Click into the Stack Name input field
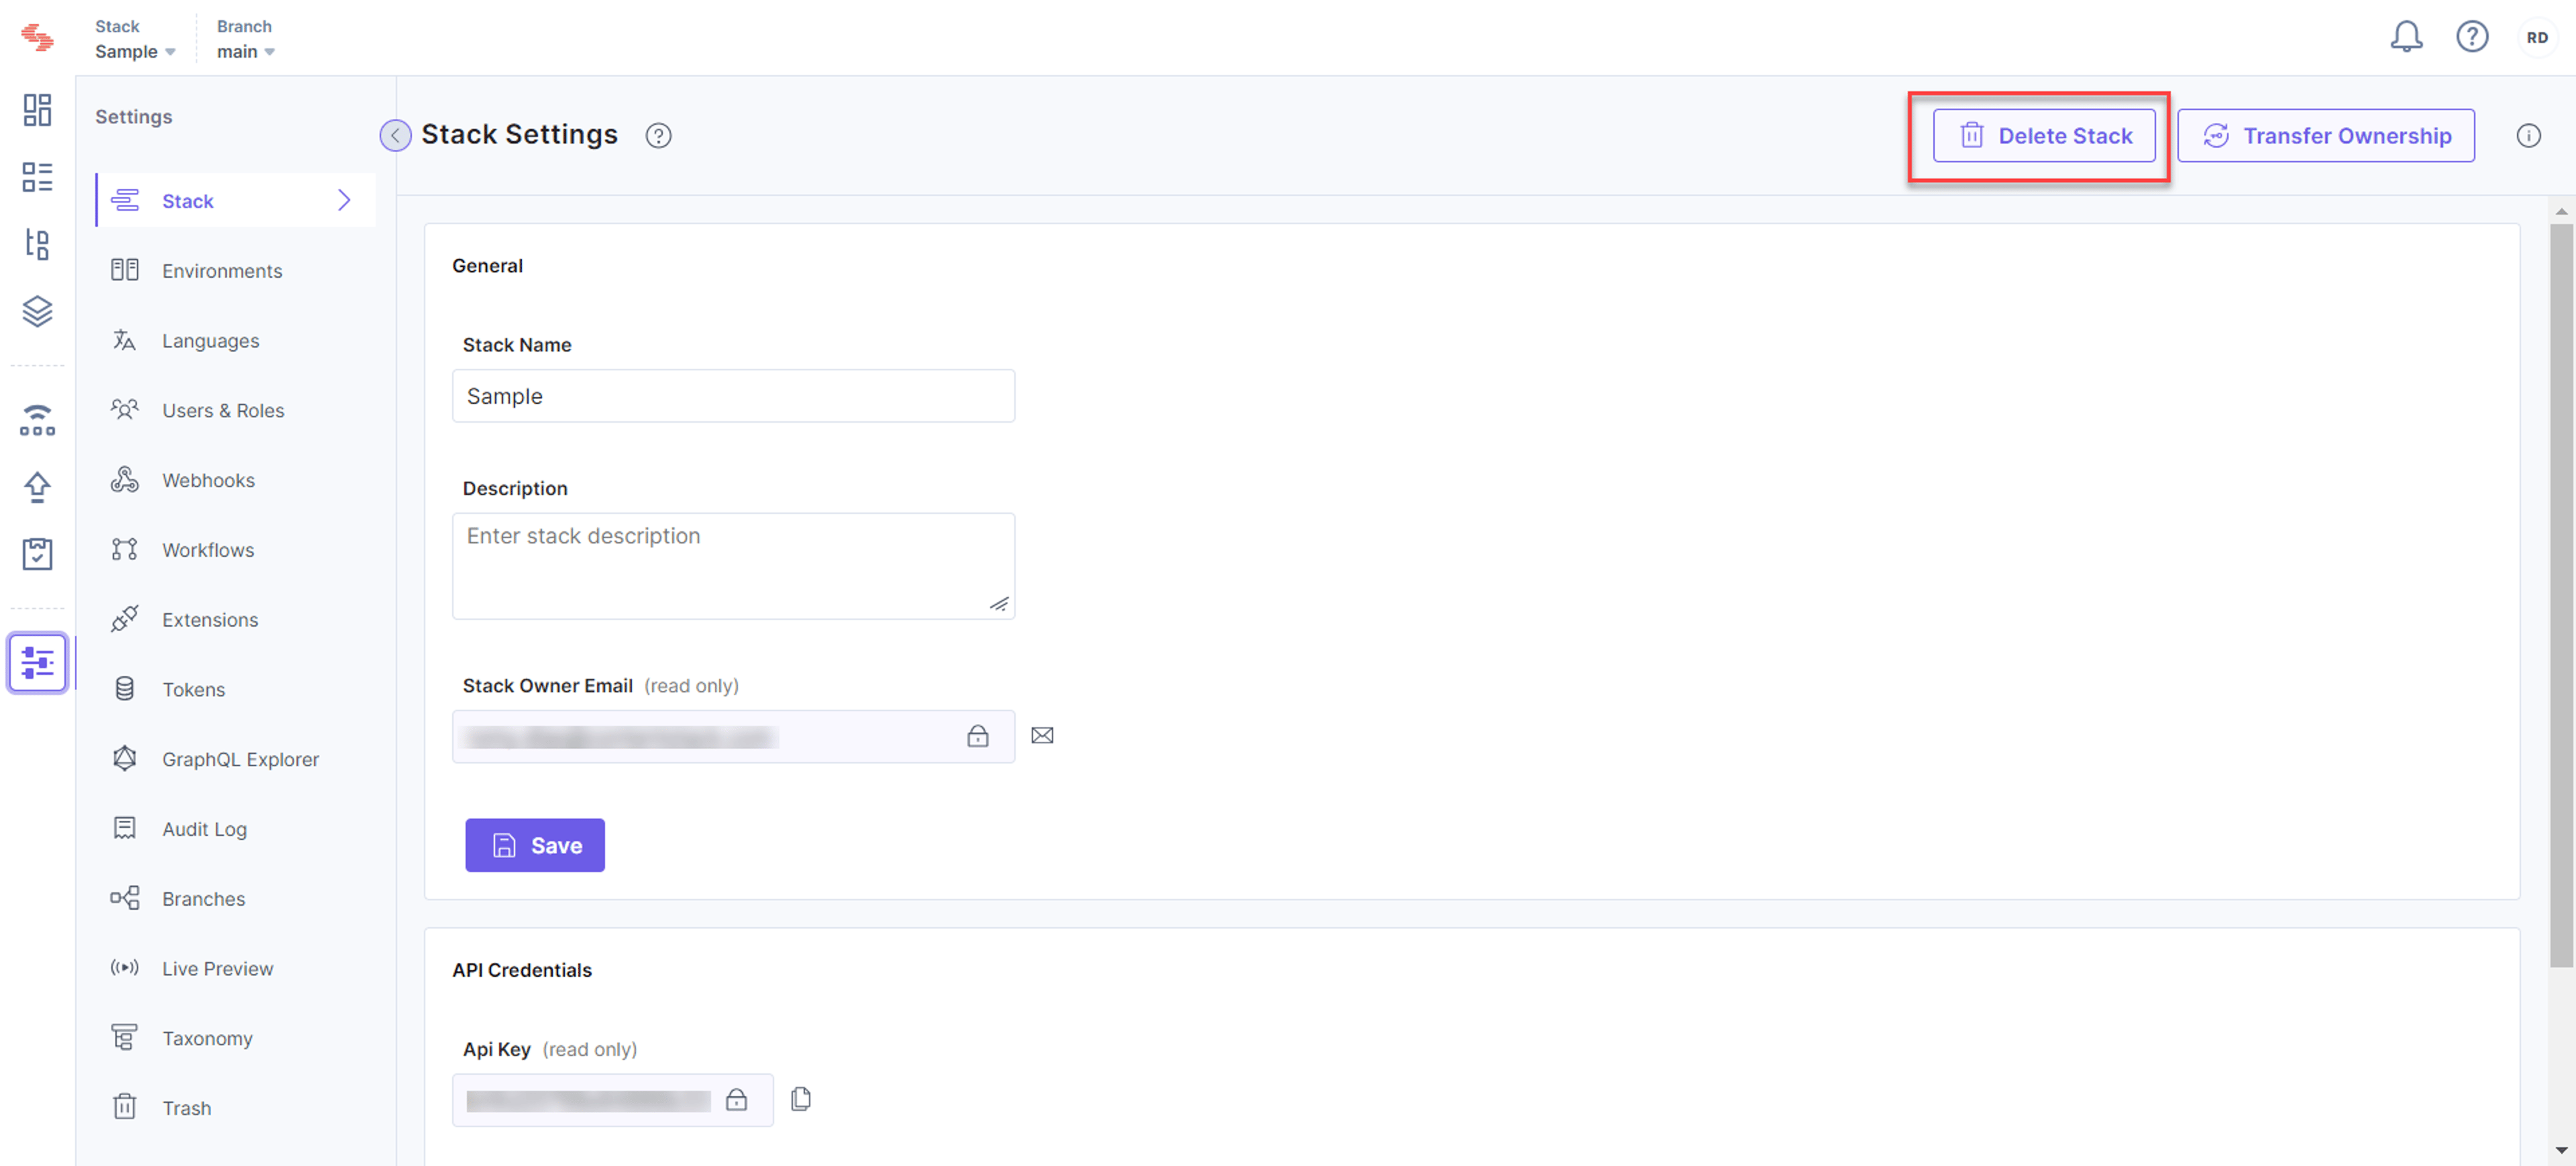This screenshot has height=1166, width=2576. [x=733, y=396]
